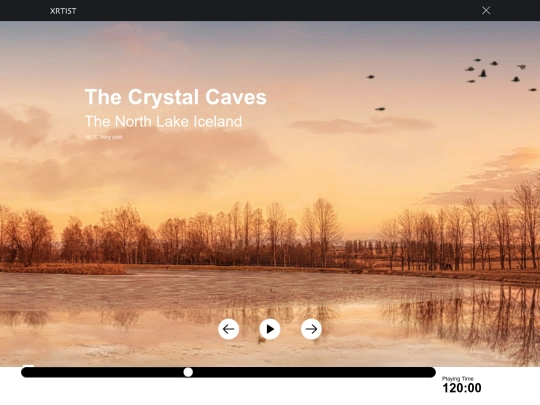Jump to the far left start of progress bar
Screen dimensions: 540x405
[25, 372]
